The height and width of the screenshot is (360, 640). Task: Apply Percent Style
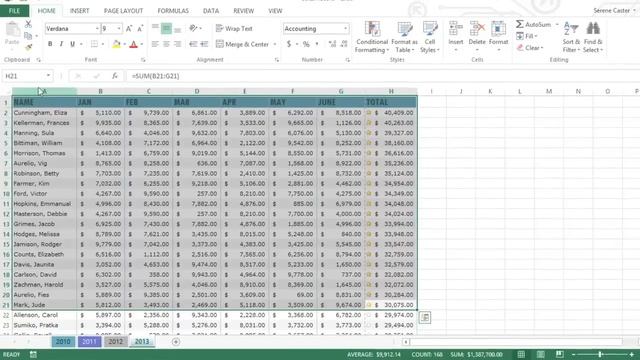click(306, 44)
